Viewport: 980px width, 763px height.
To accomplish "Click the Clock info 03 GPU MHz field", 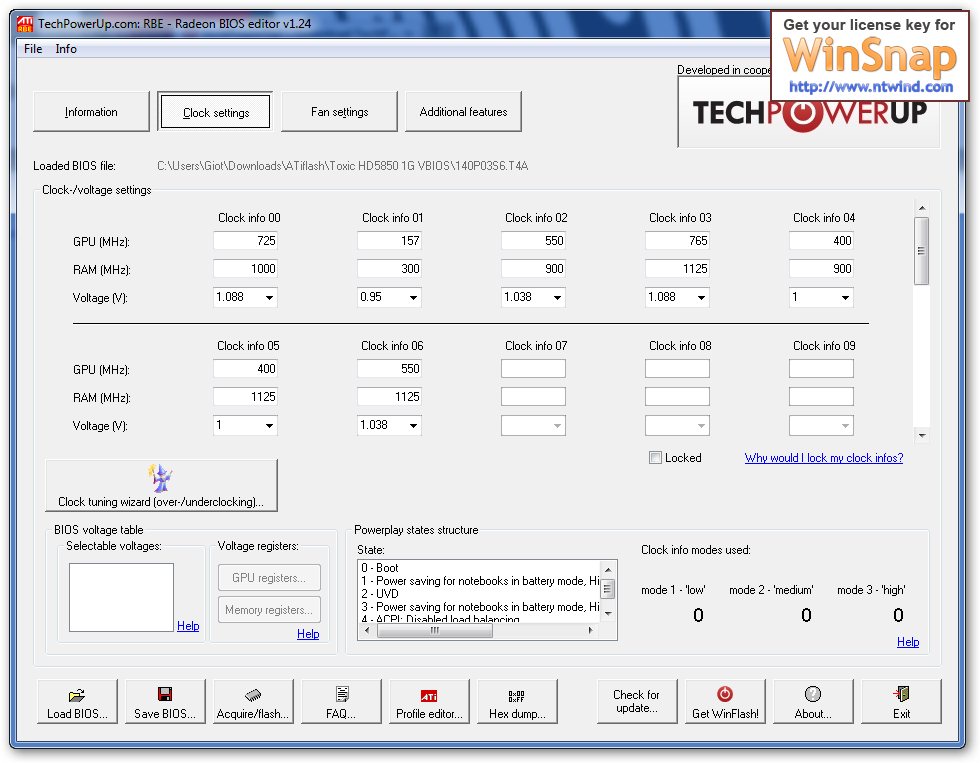I will coord(678,241).
